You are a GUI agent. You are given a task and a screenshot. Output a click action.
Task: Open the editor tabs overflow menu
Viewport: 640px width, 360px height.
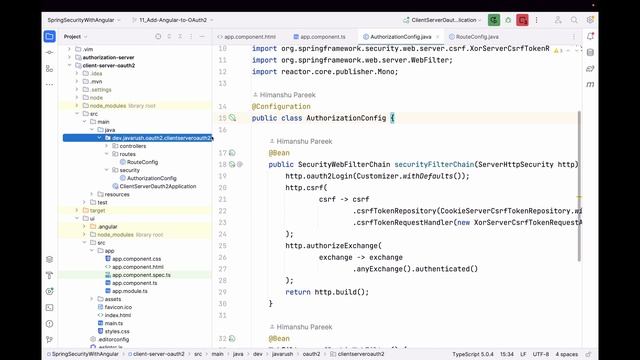[x=573, y=37]
